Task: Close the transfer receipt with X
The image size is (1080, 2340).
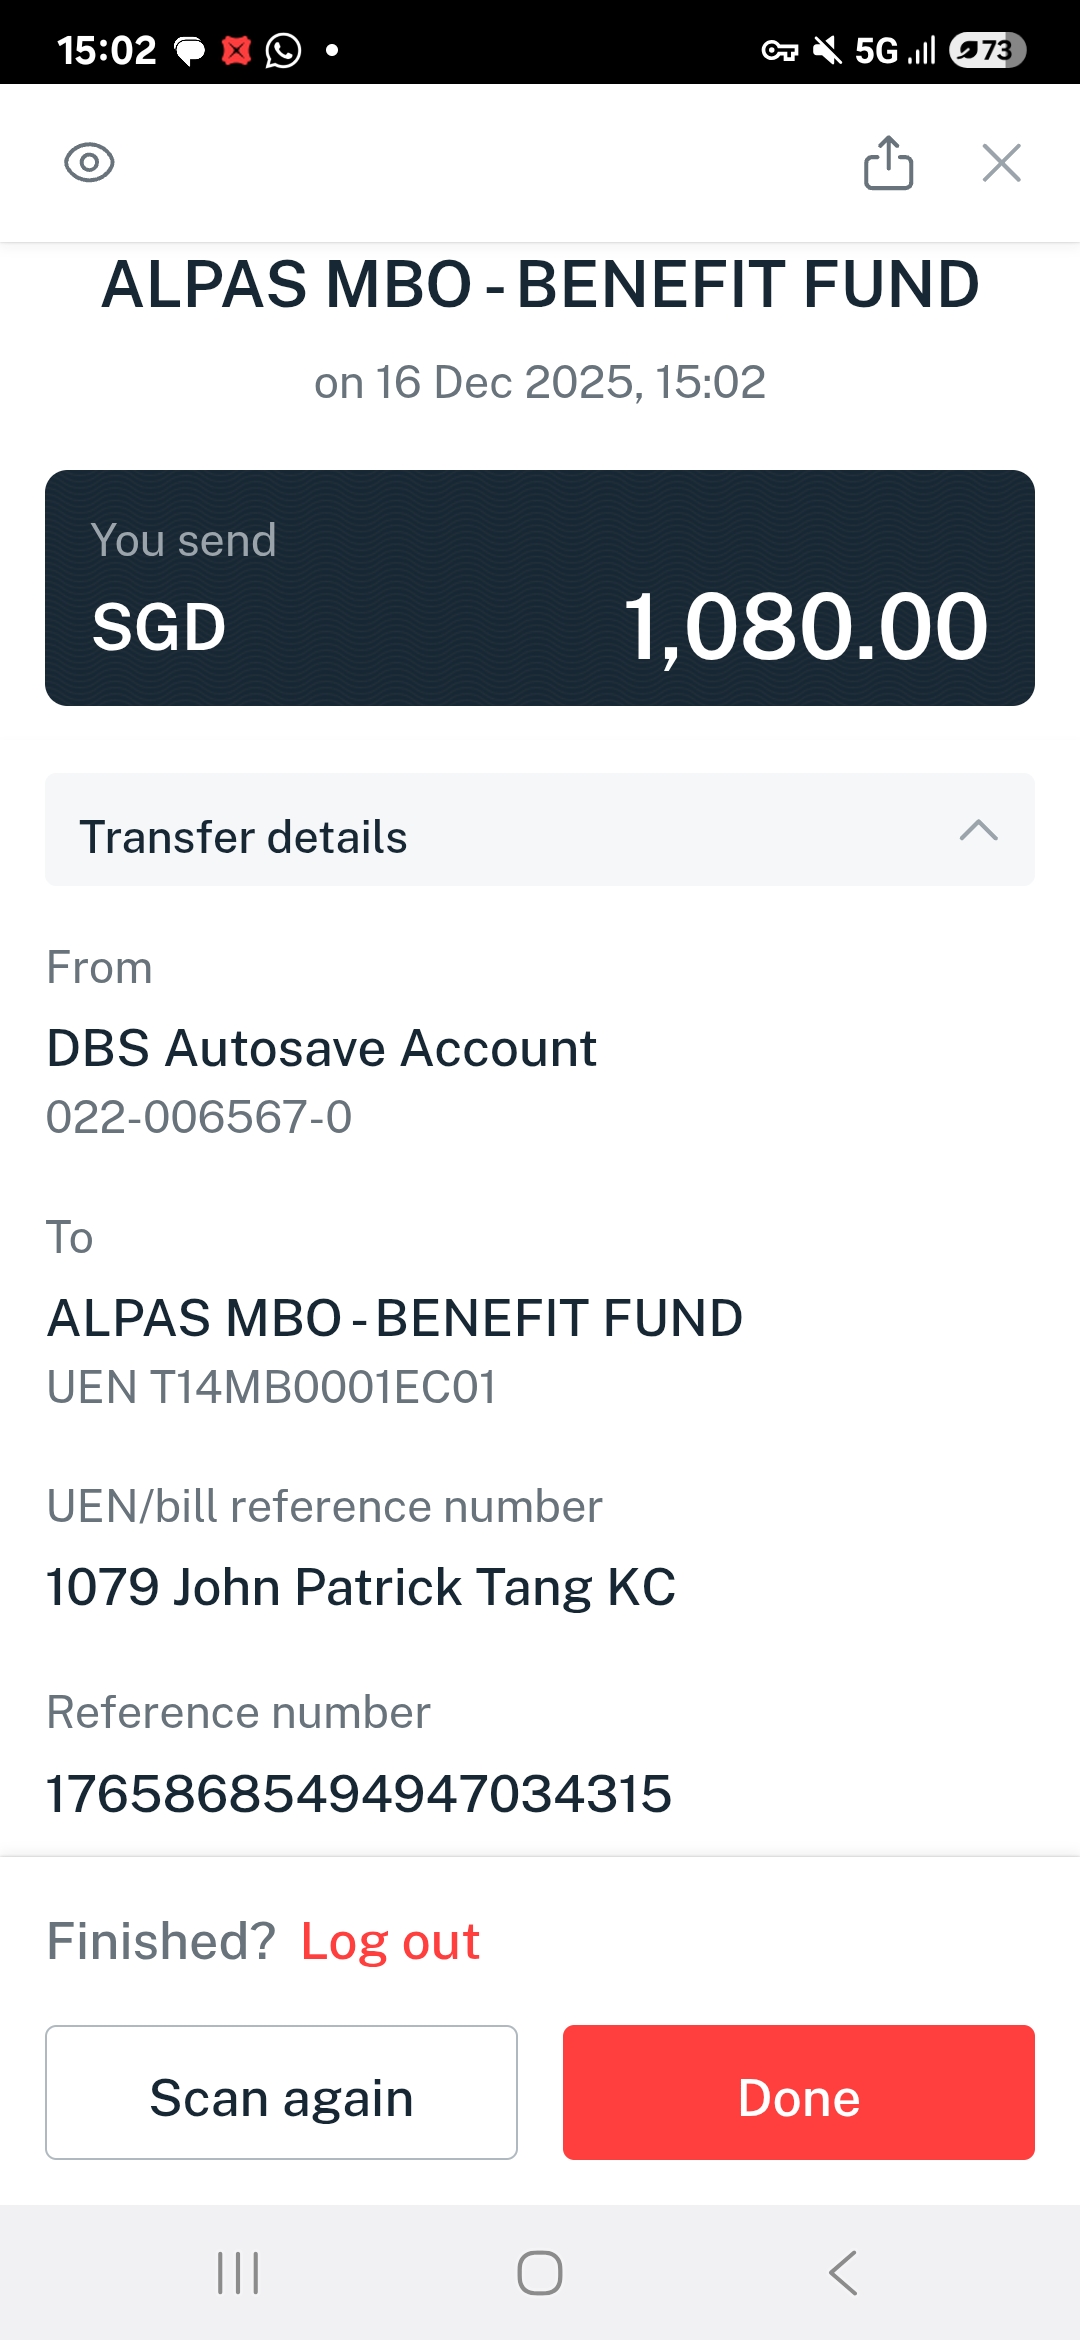Action: click(x=1001, y=163)
